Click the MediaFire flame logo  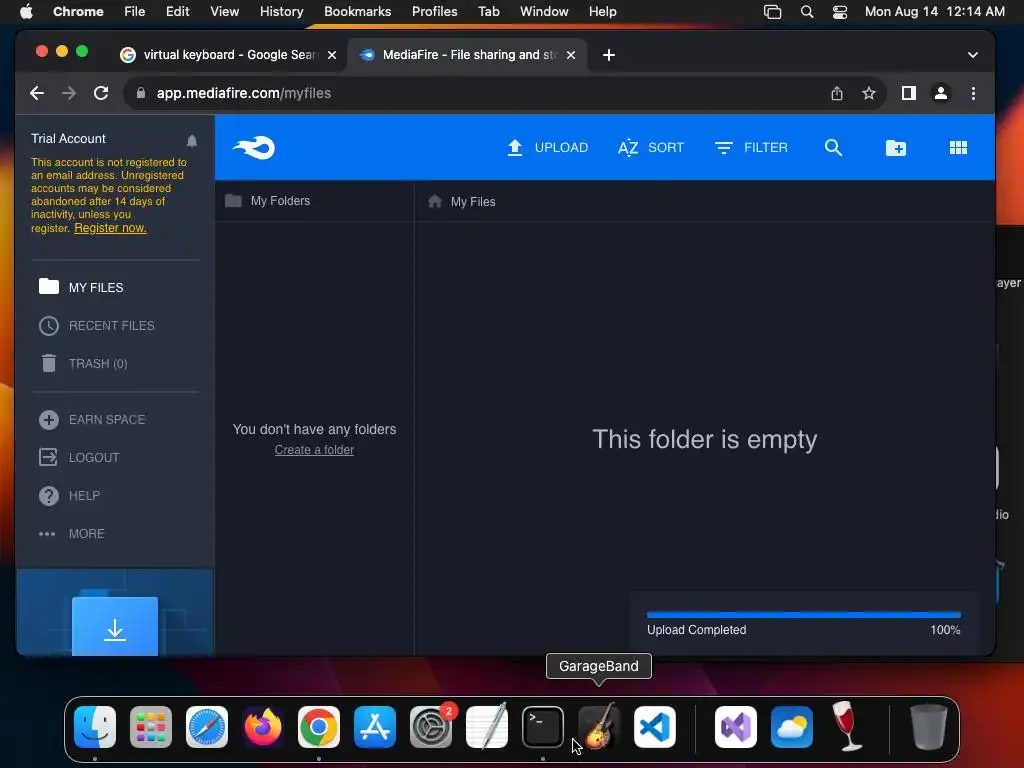(x=254, y=148)
